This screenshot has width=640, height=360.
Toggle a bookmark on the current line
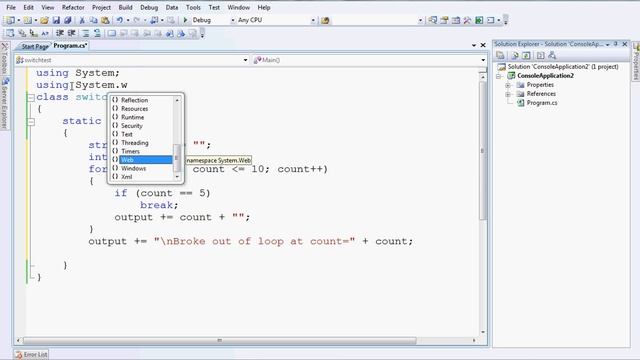pyautogui.click(x=111, y=33)
